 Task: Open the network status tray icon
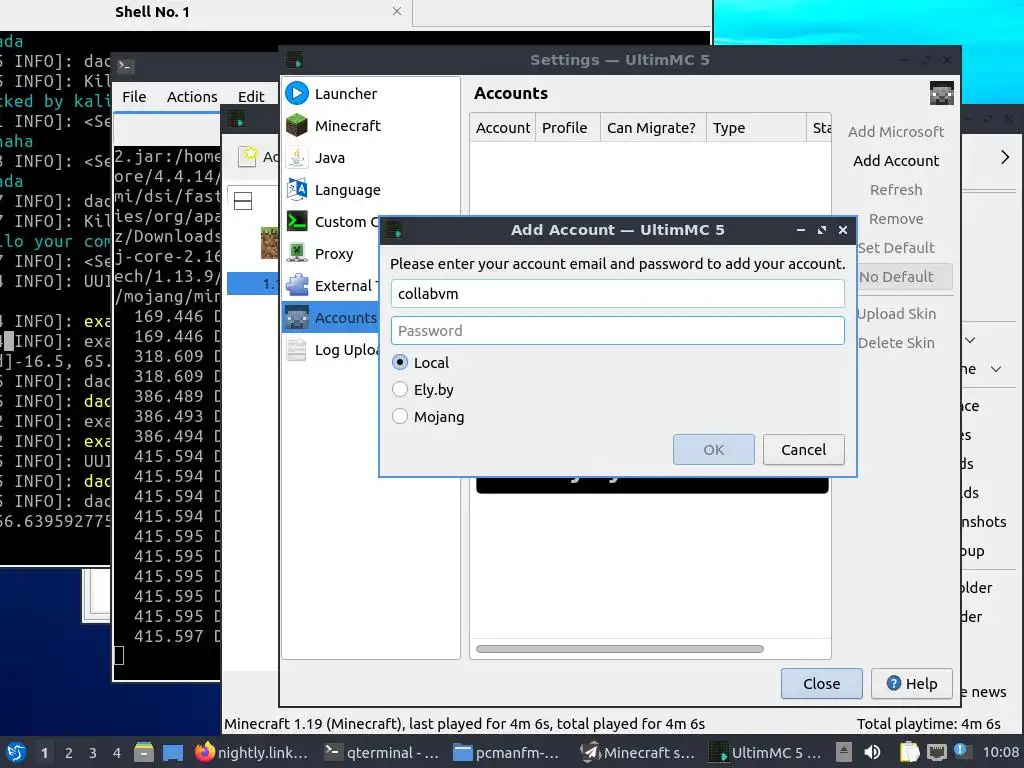click(x=937, y=752)
